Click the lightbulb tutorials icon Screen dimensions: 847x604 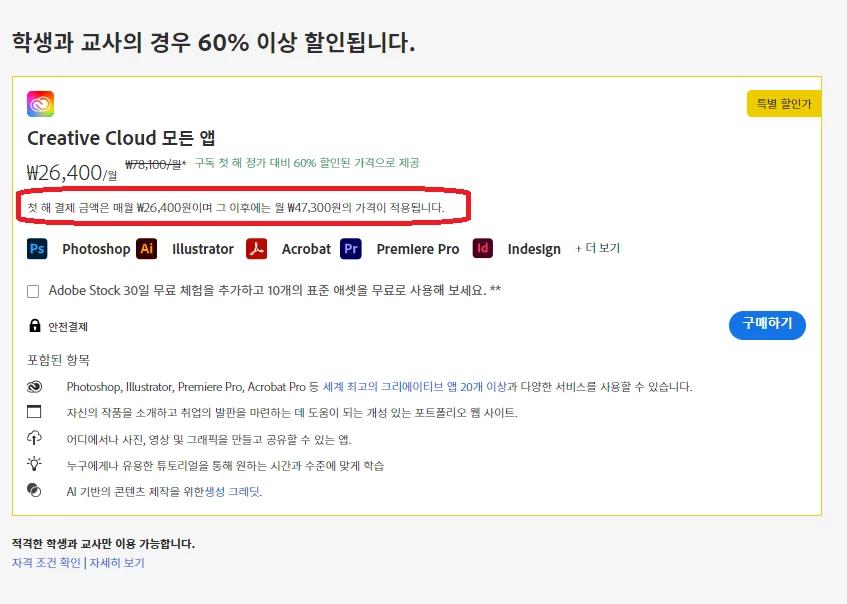[x=34, y=464]
